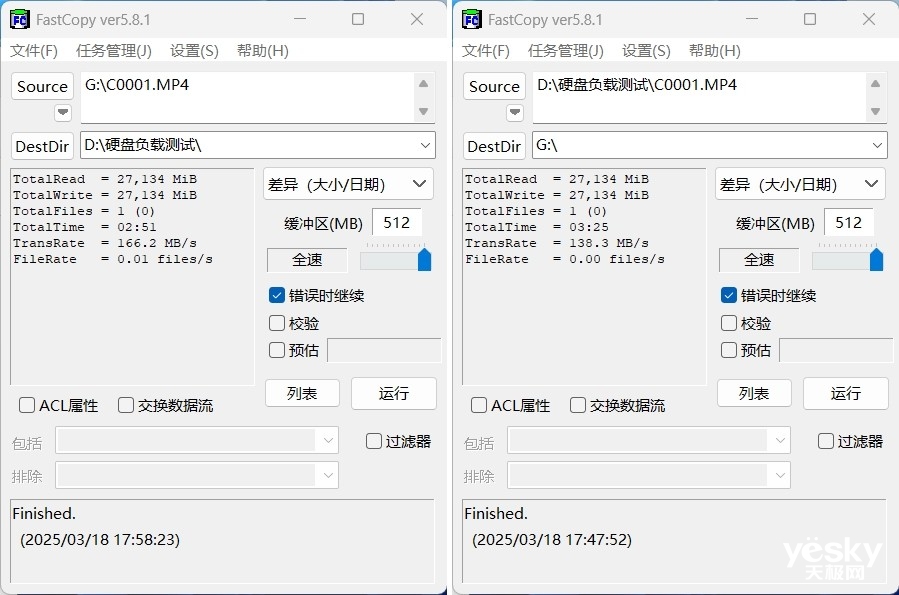Click the small arrow button under Source, right window
Image resolution: width=899 pixels, height=595 pixels.
pos(515,112)
